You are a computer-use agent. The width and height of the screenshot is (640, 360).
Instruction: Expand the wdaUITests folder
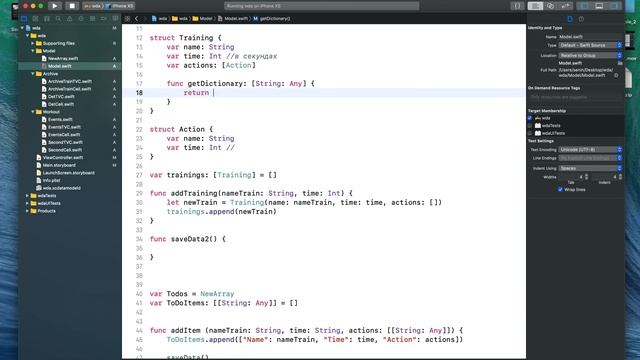point(28,203)
